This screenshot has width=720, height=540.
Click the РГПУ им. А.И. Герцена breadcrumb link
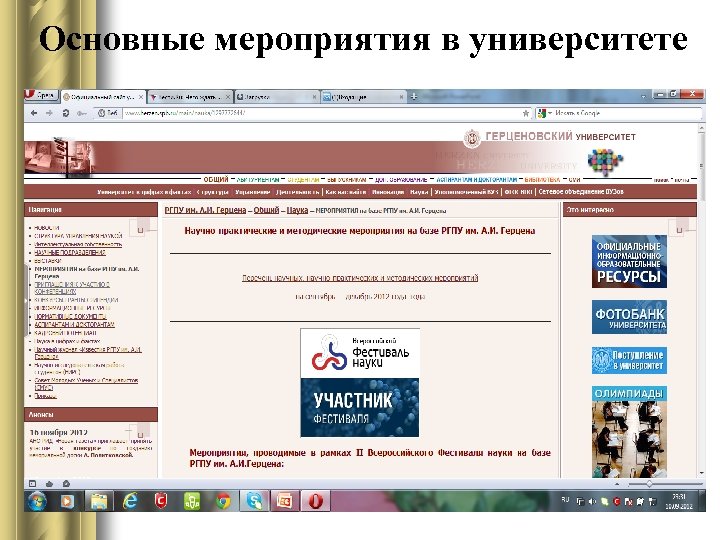tap(205, 210)
